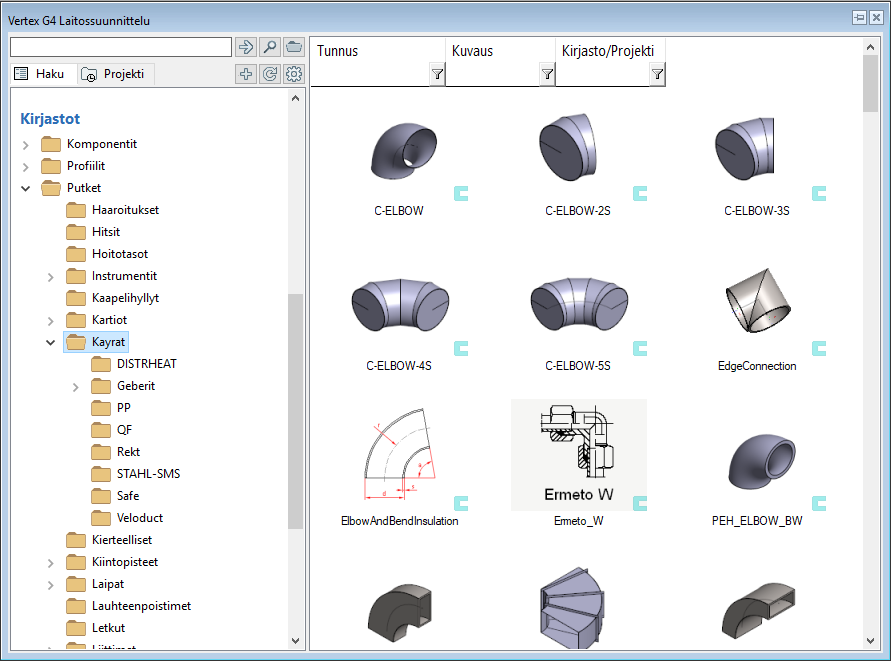The width and height of the screenshot is (891, 661).
Task: Click the filter icon under Tunnus column
Action: [x=437, y=75]
